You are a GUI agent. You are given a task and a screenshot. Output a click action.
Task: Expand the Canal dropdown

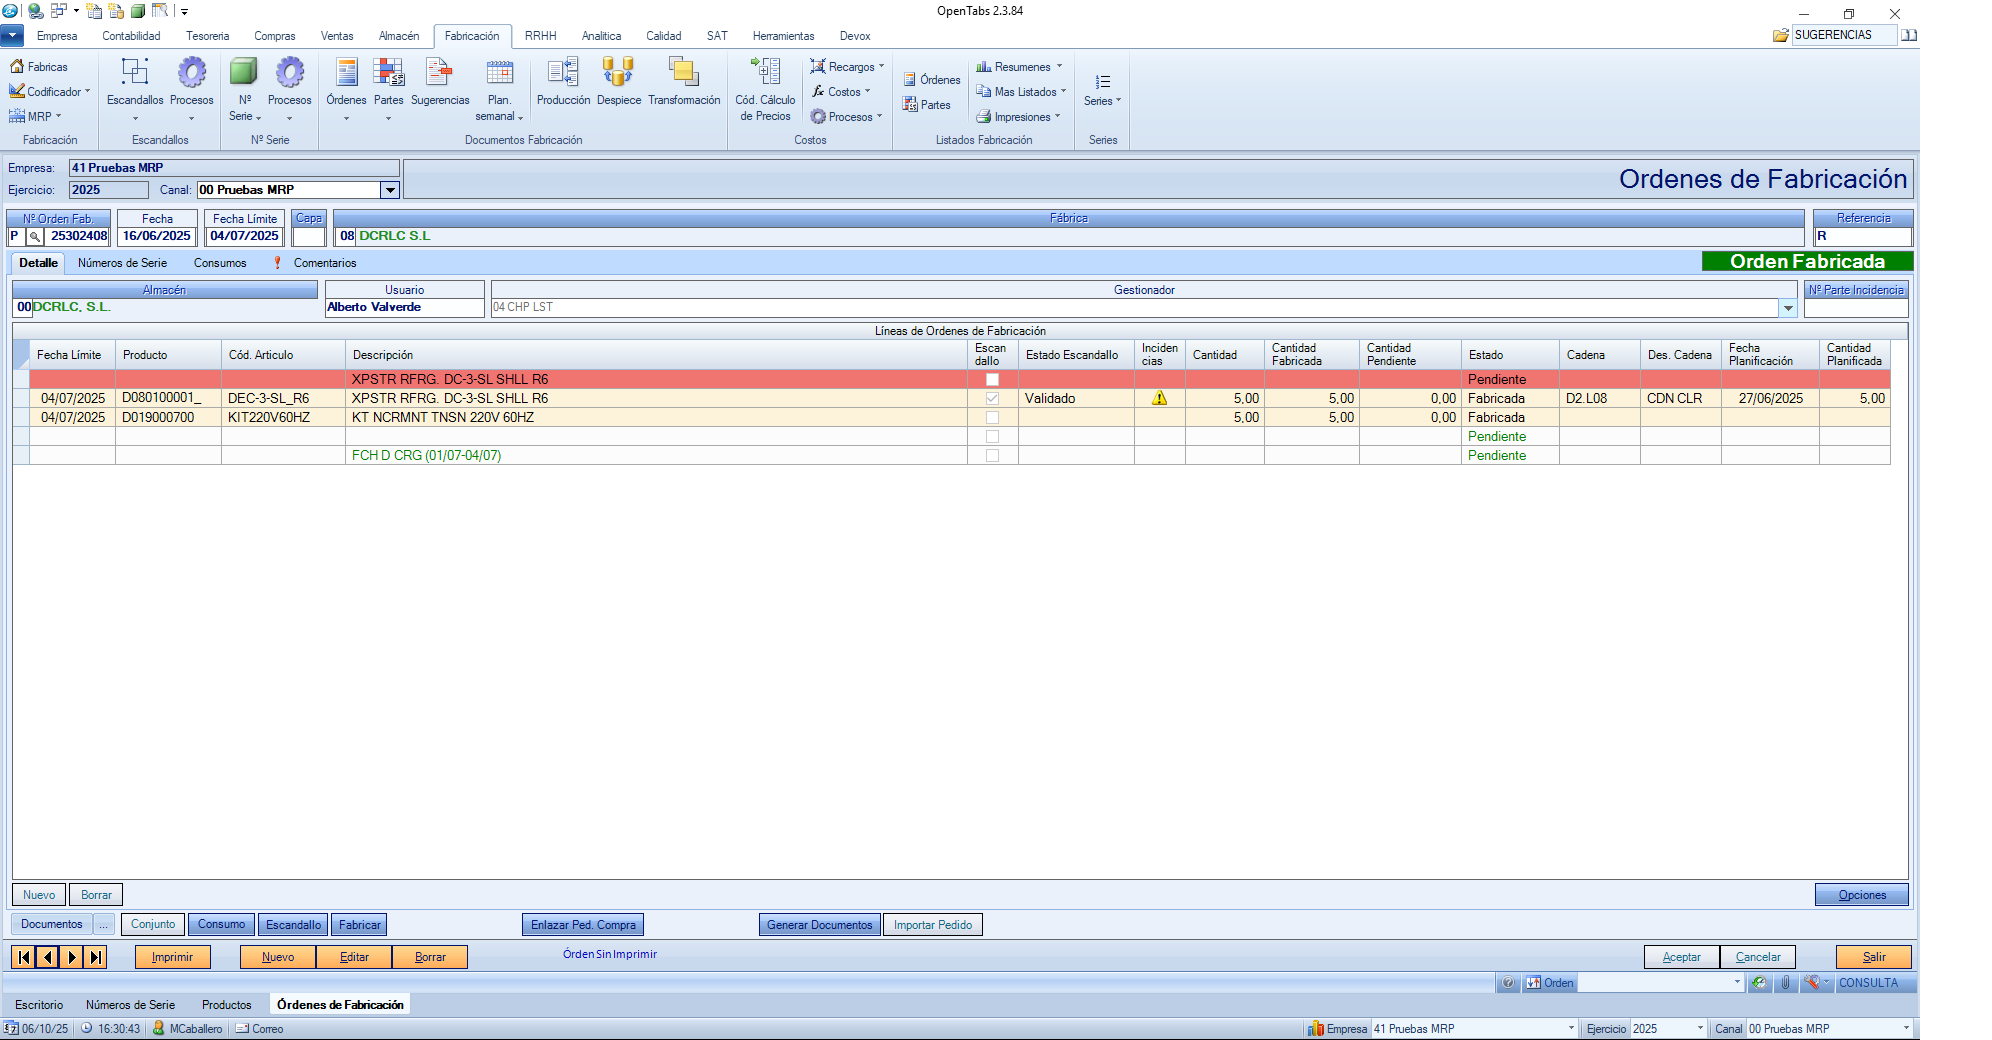390,190
